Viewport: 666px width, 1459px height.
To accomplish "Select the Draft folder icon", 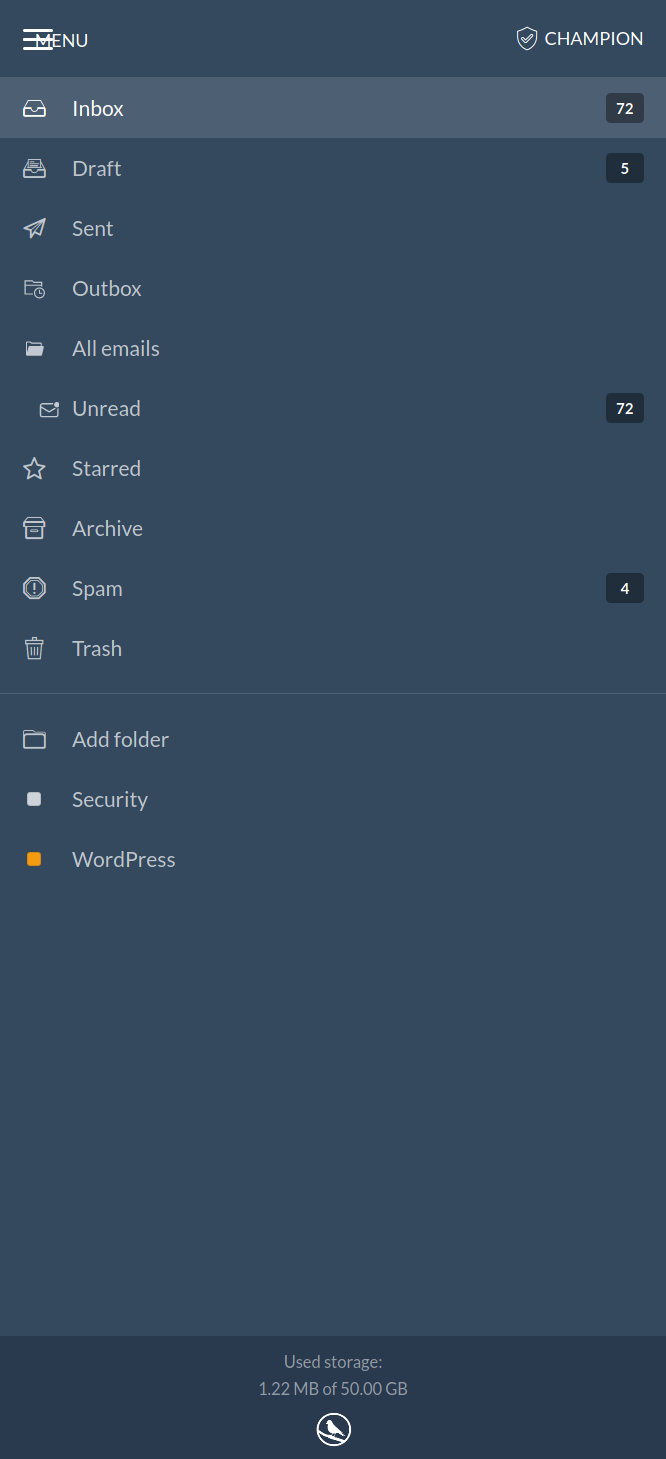I will point(34,168).
